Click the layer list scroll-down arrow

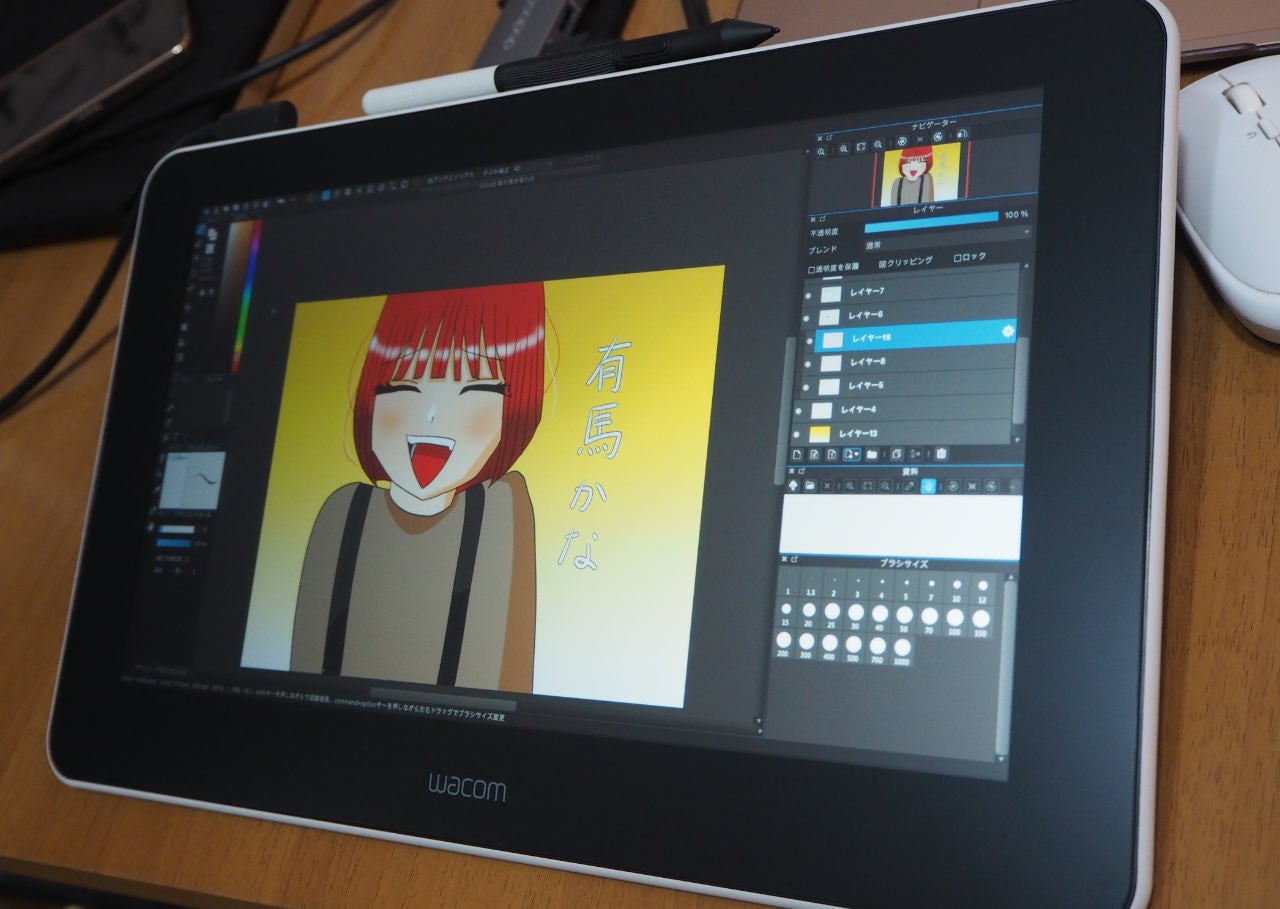pos(1018,439)
